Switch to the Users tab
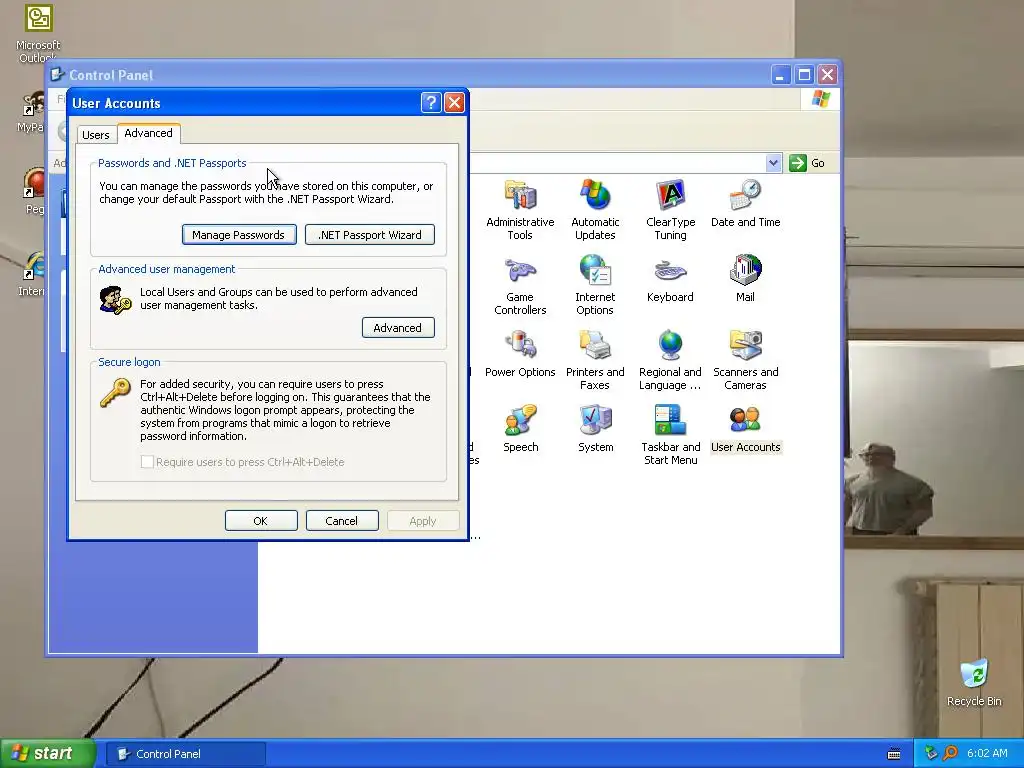This screenshot has width=1024, height=768. (x=95, y=135)
